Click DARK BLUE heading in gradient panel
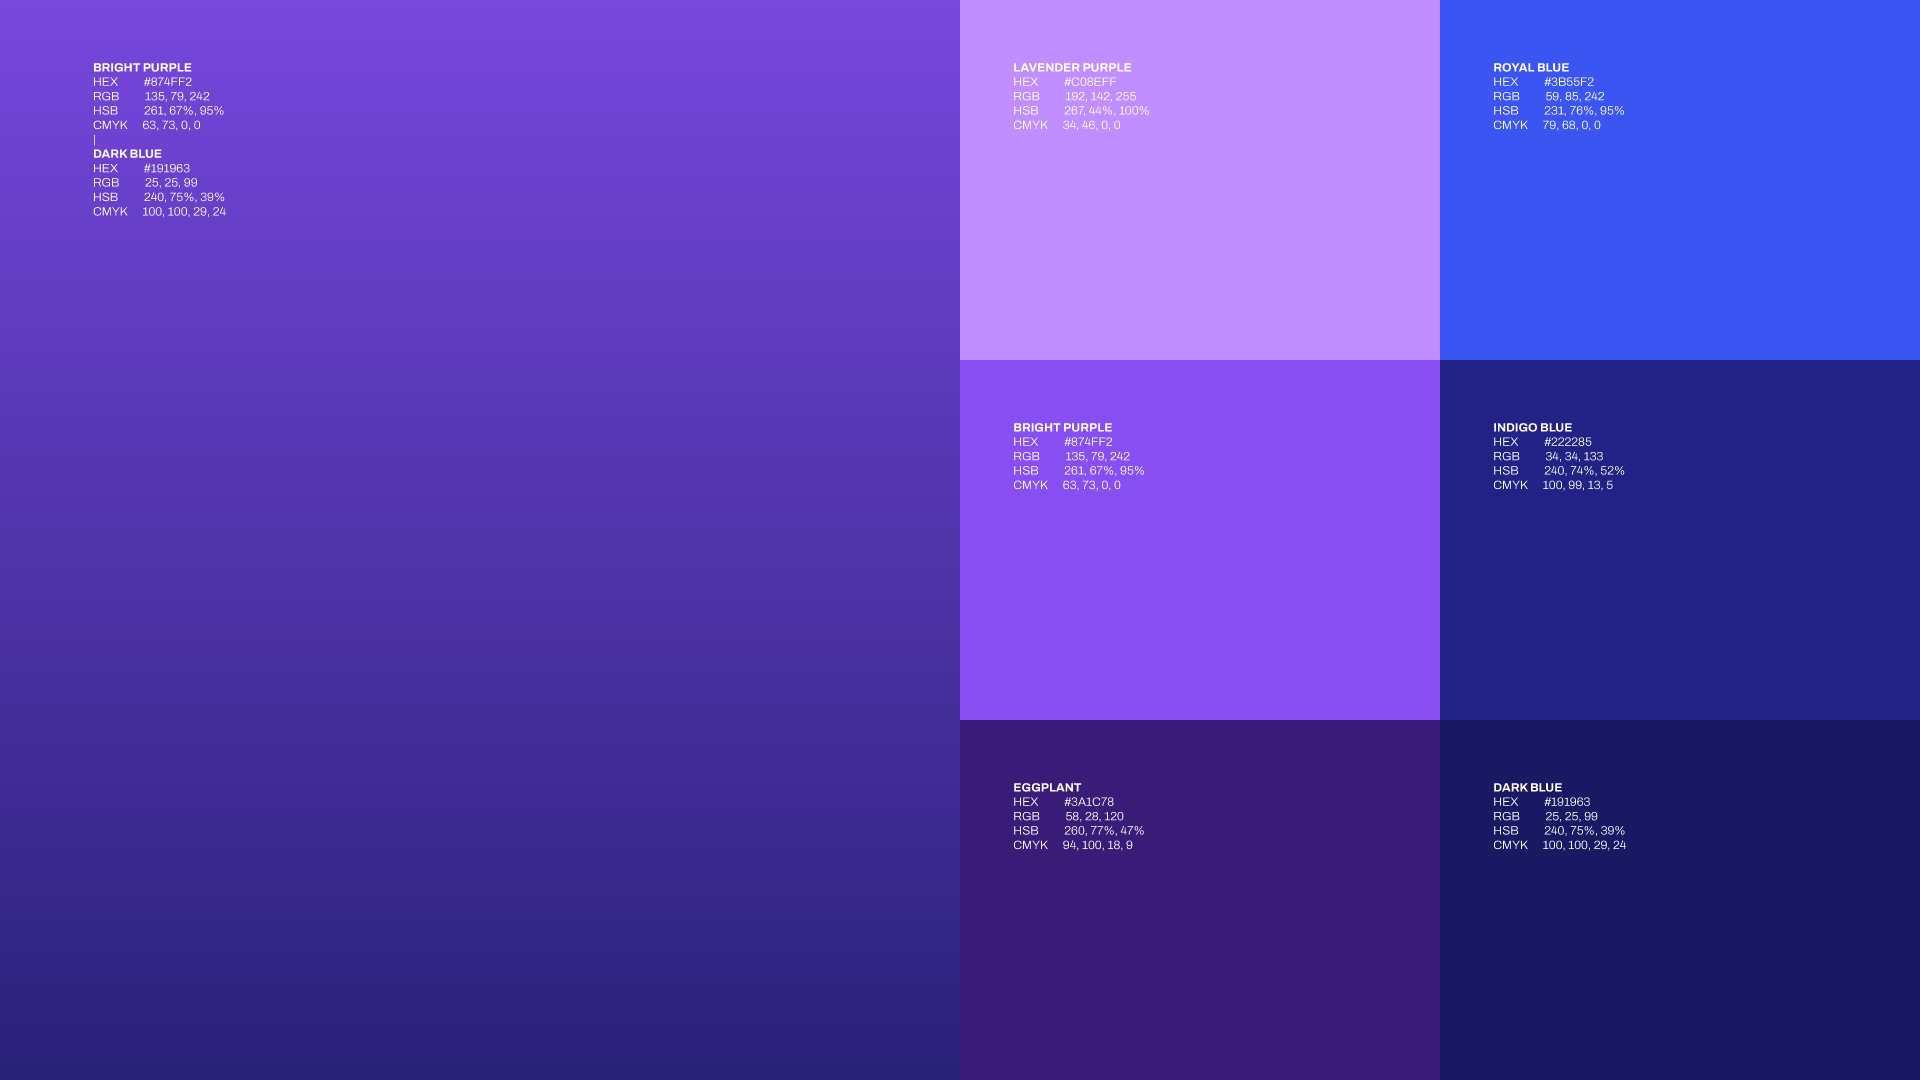The width and height of the screenshot is (1920, 1080). pyautogui.click(x=127, y=154)
